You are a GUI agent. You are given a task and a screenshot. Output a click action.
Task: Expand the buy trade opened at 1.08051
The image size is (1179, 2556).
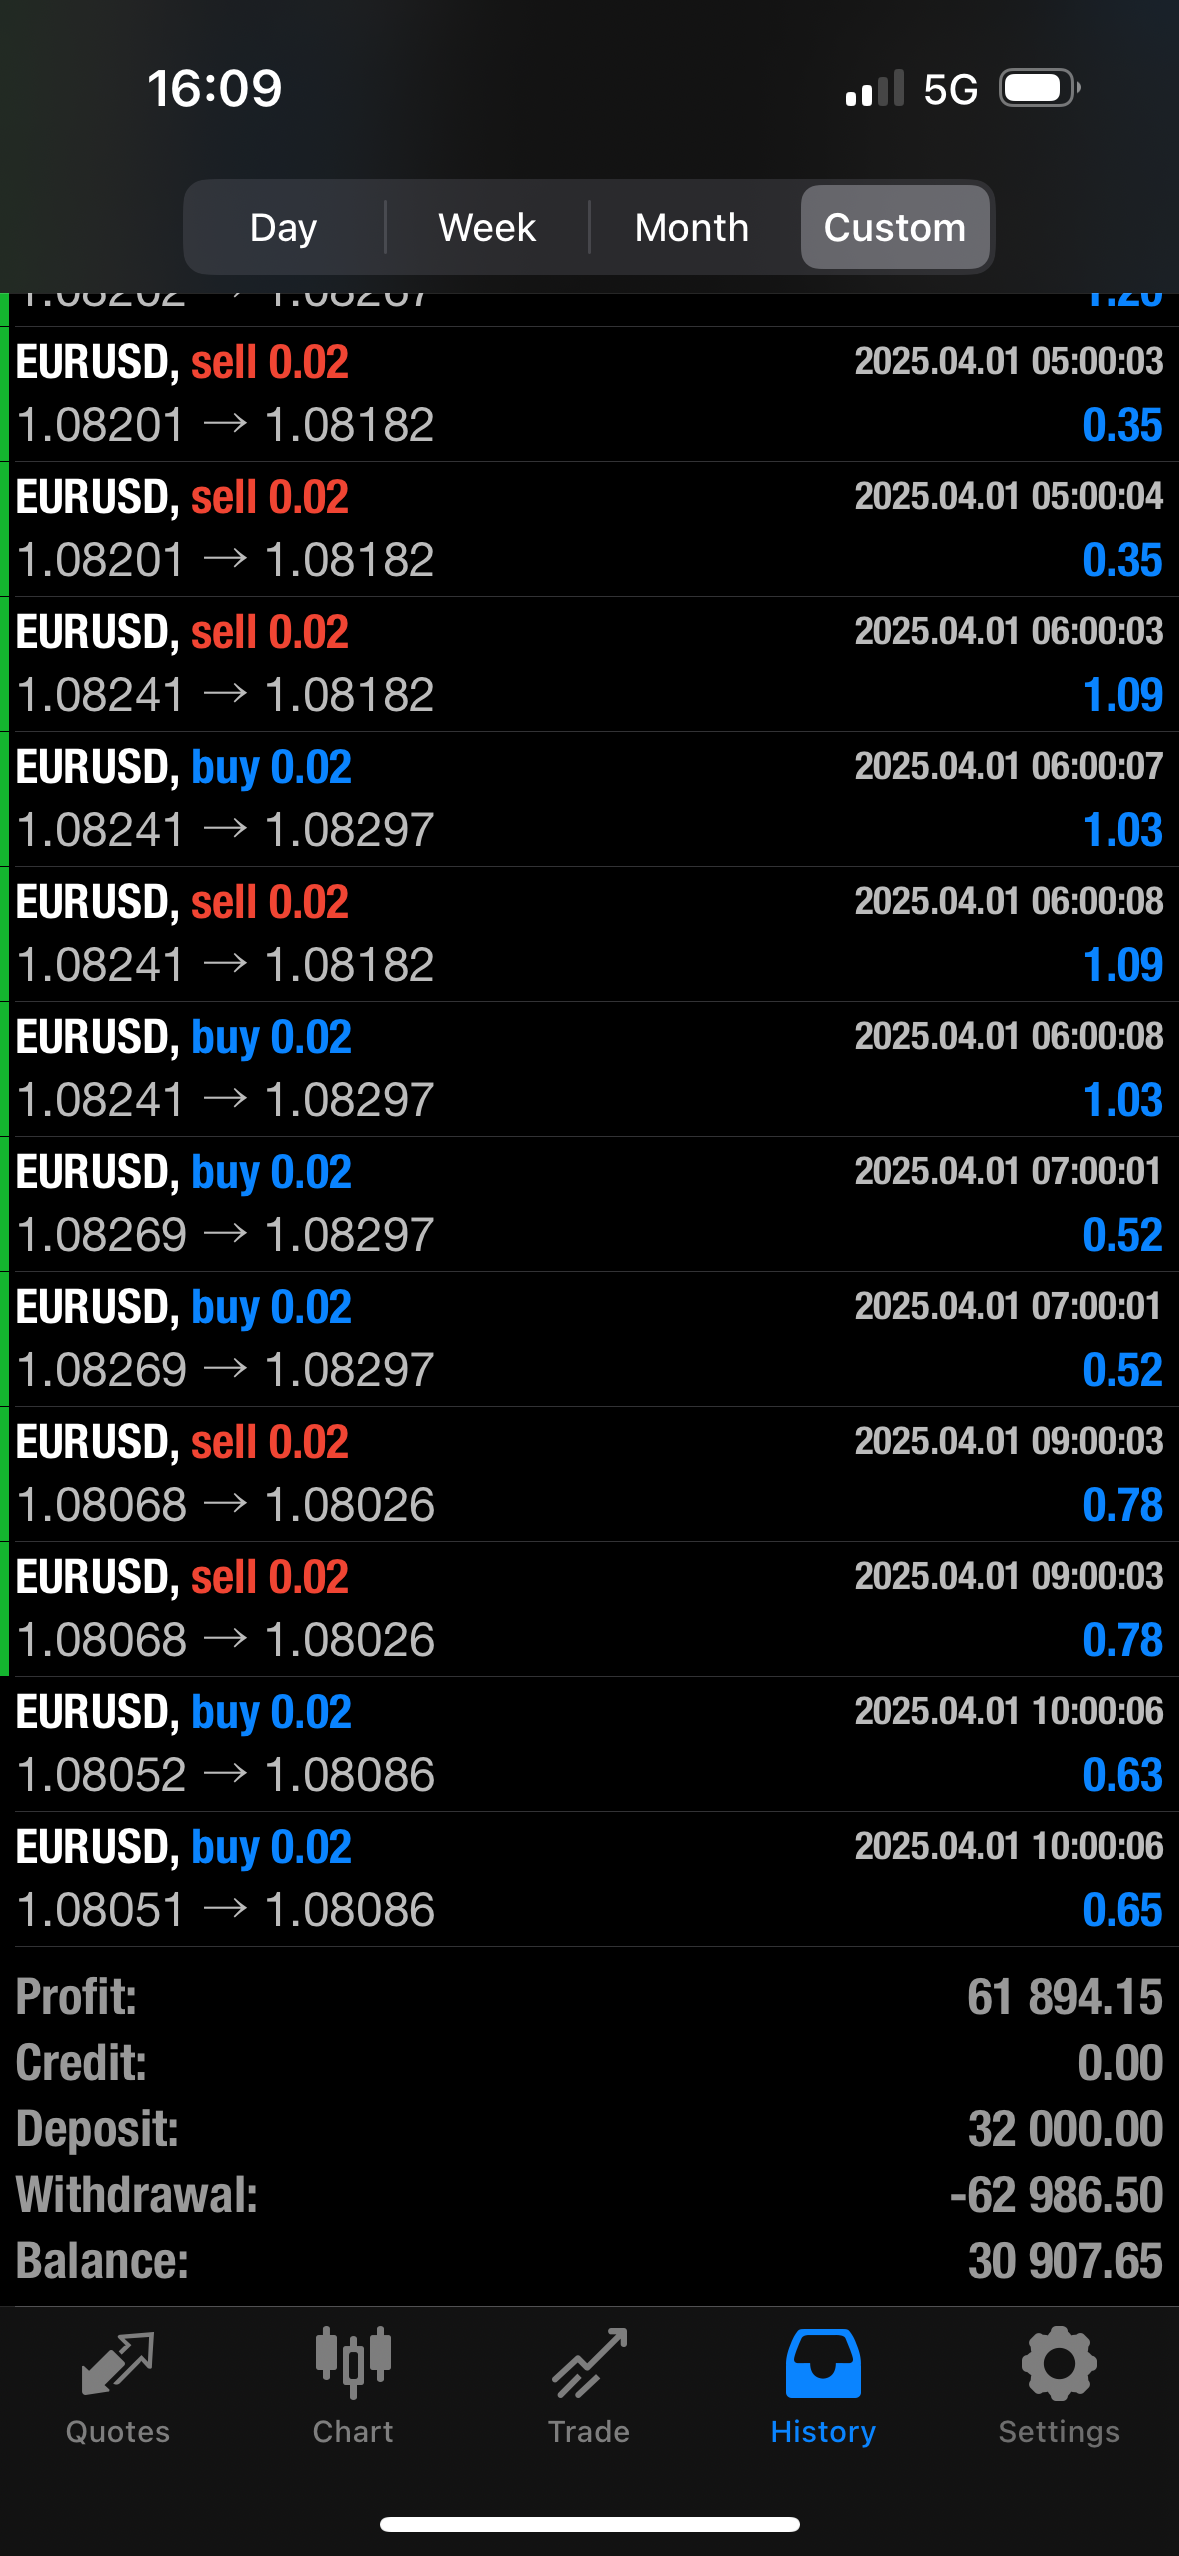(589, 1878)
